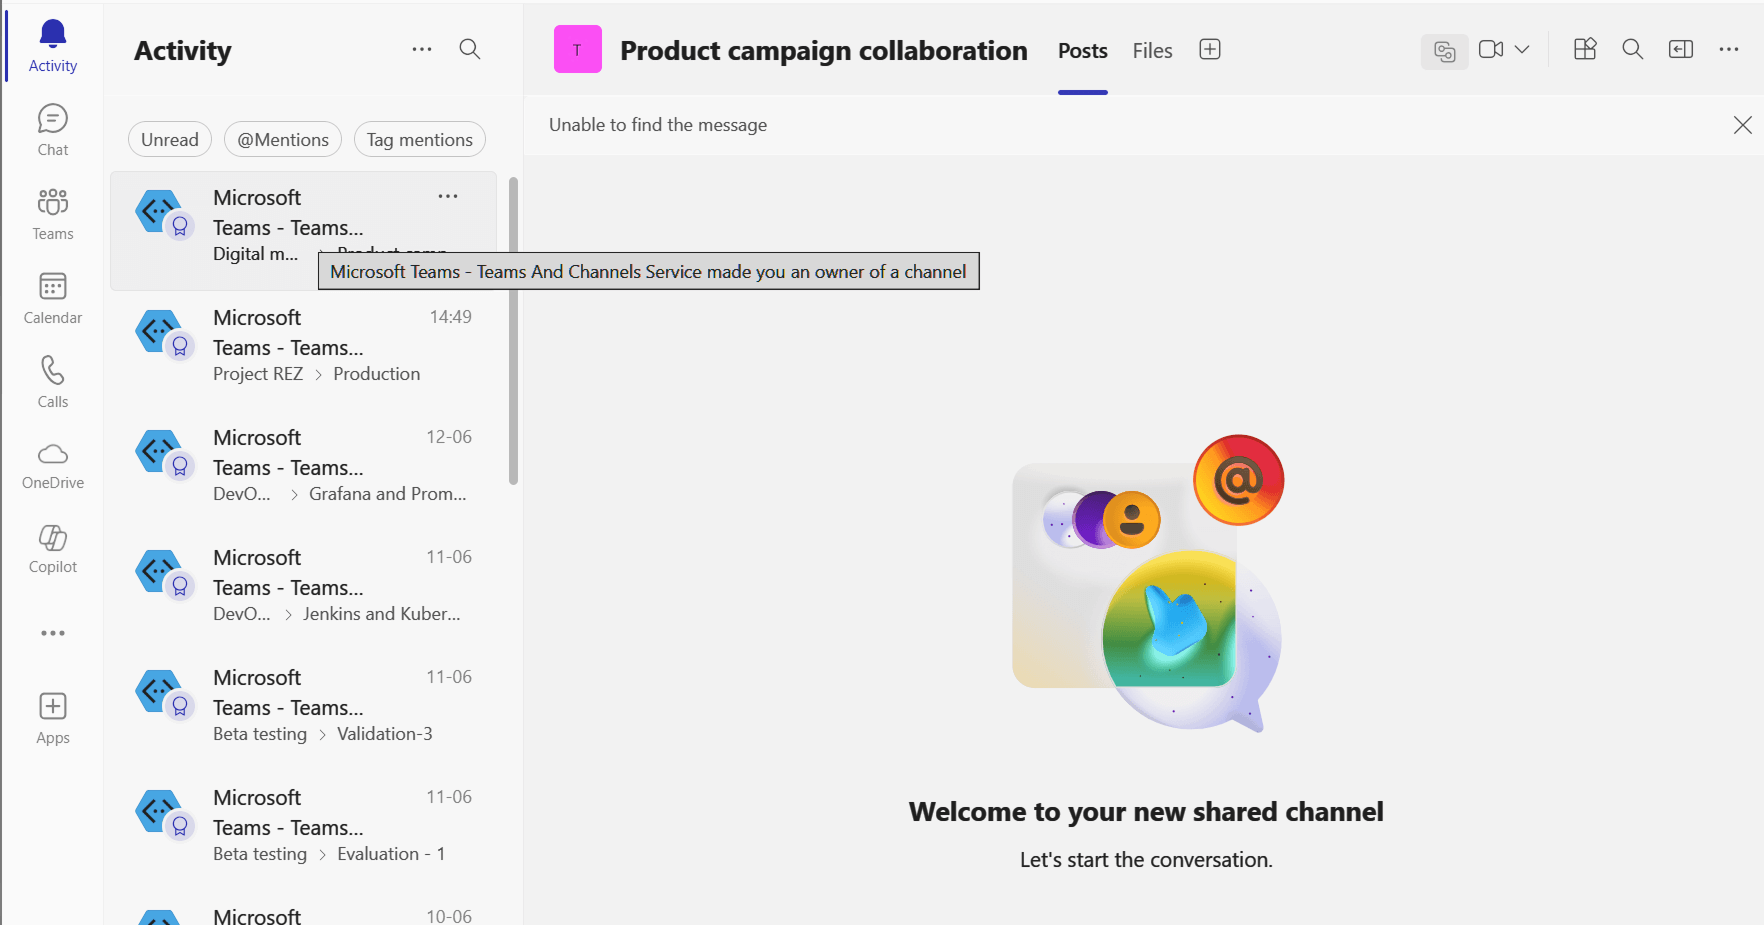Switch to the Files tab
This screenshot has width=1764, height=925.
pos(1152,51)
